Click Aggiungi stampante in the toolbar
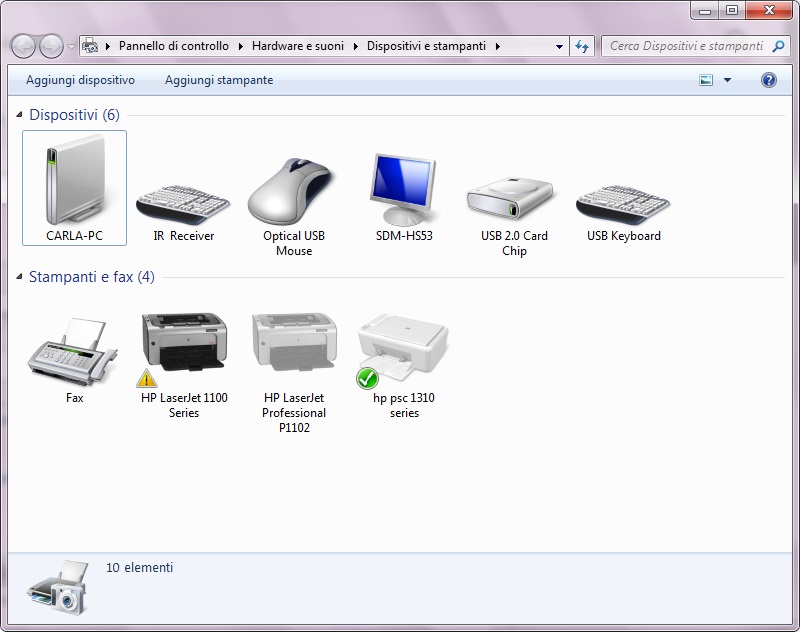The width and height of the screenshot is (800, 632). tap(219, 80)
